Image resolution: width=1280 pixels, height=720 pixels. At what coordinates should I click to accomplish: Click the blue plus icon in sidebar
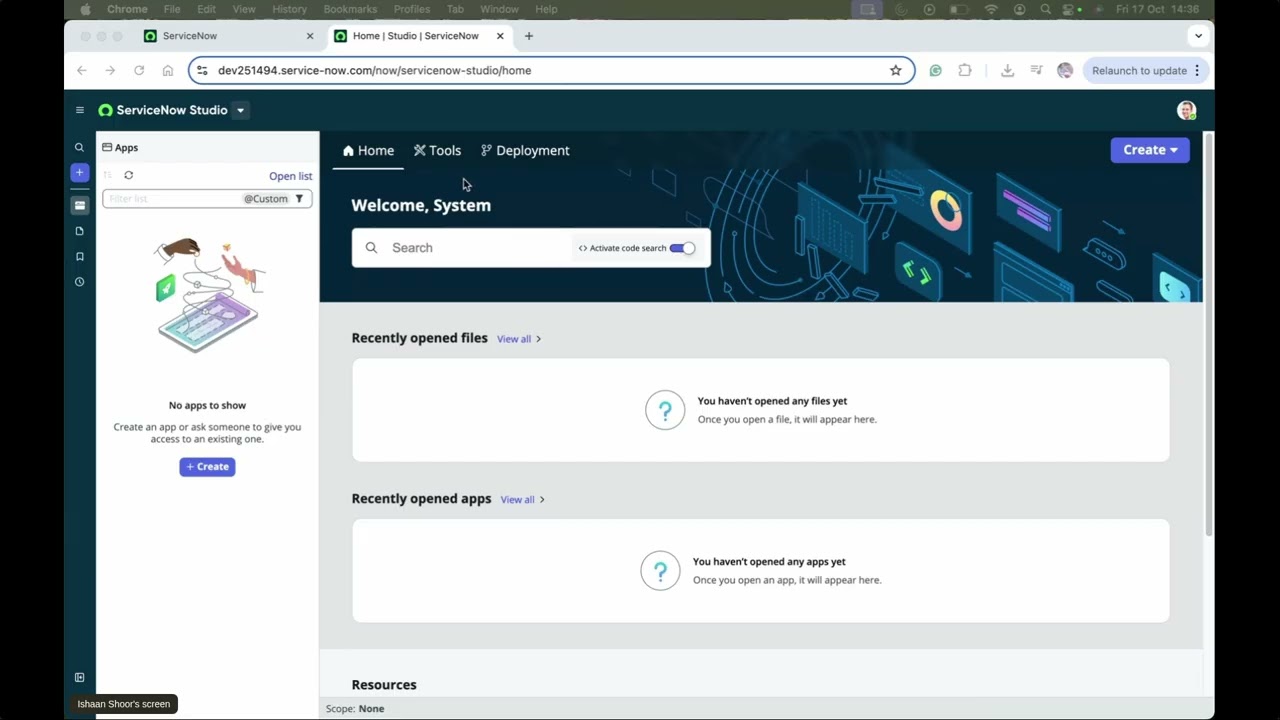[x=79, y=173]
